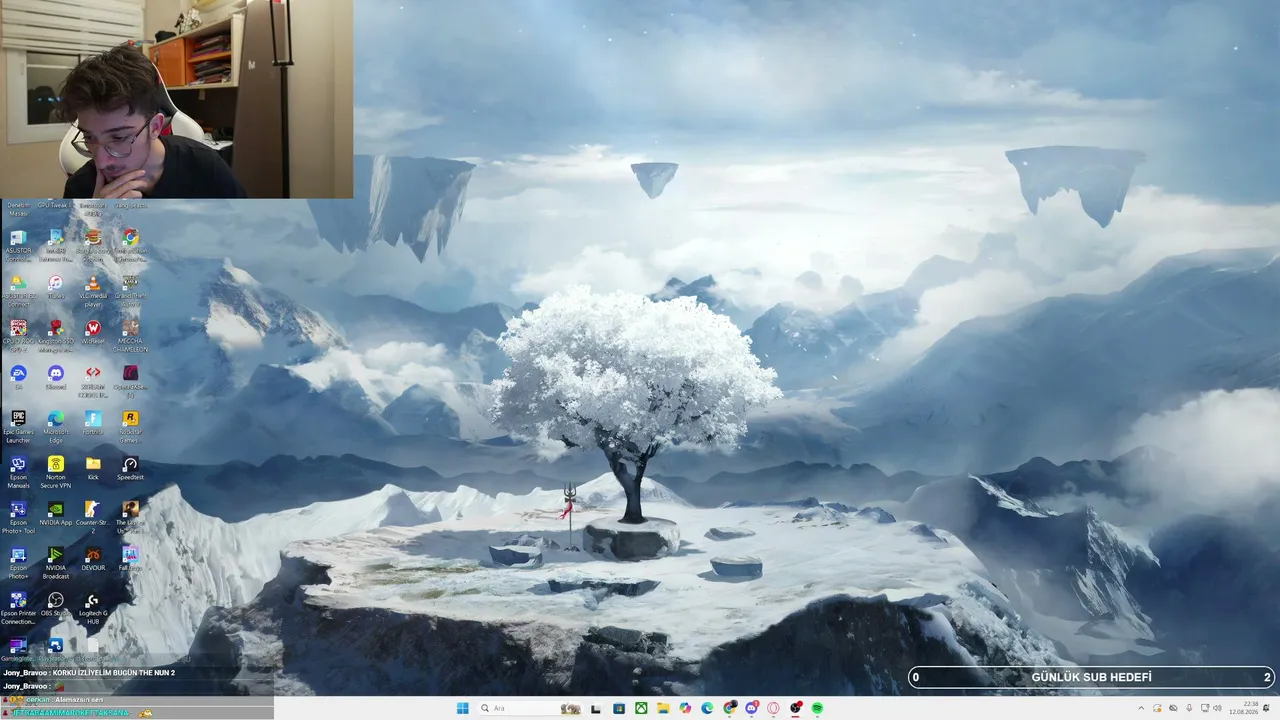Click the taskbar search box

tap(532, 708)
